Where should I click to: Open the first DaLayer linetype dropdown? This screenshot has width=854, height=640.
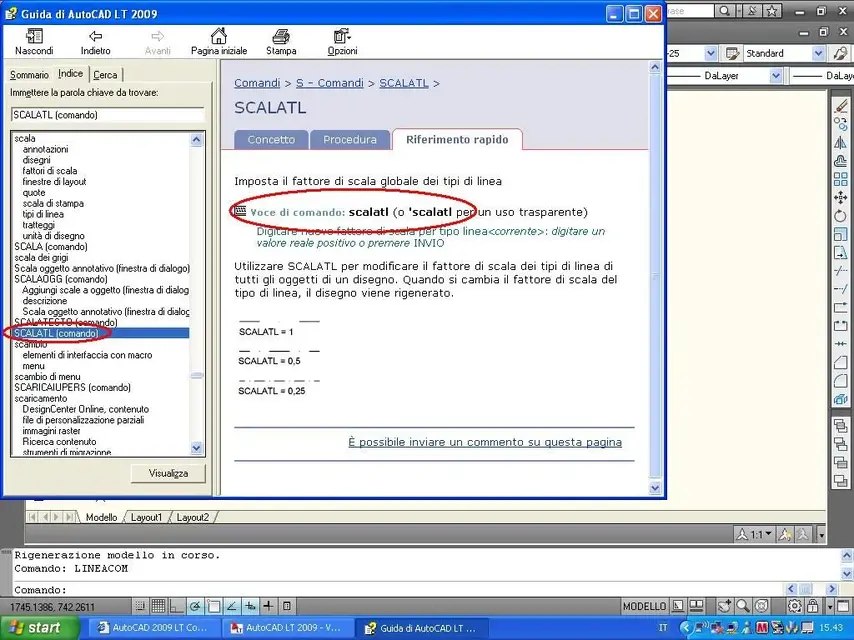pyautogui.click(x=776, y=76)
